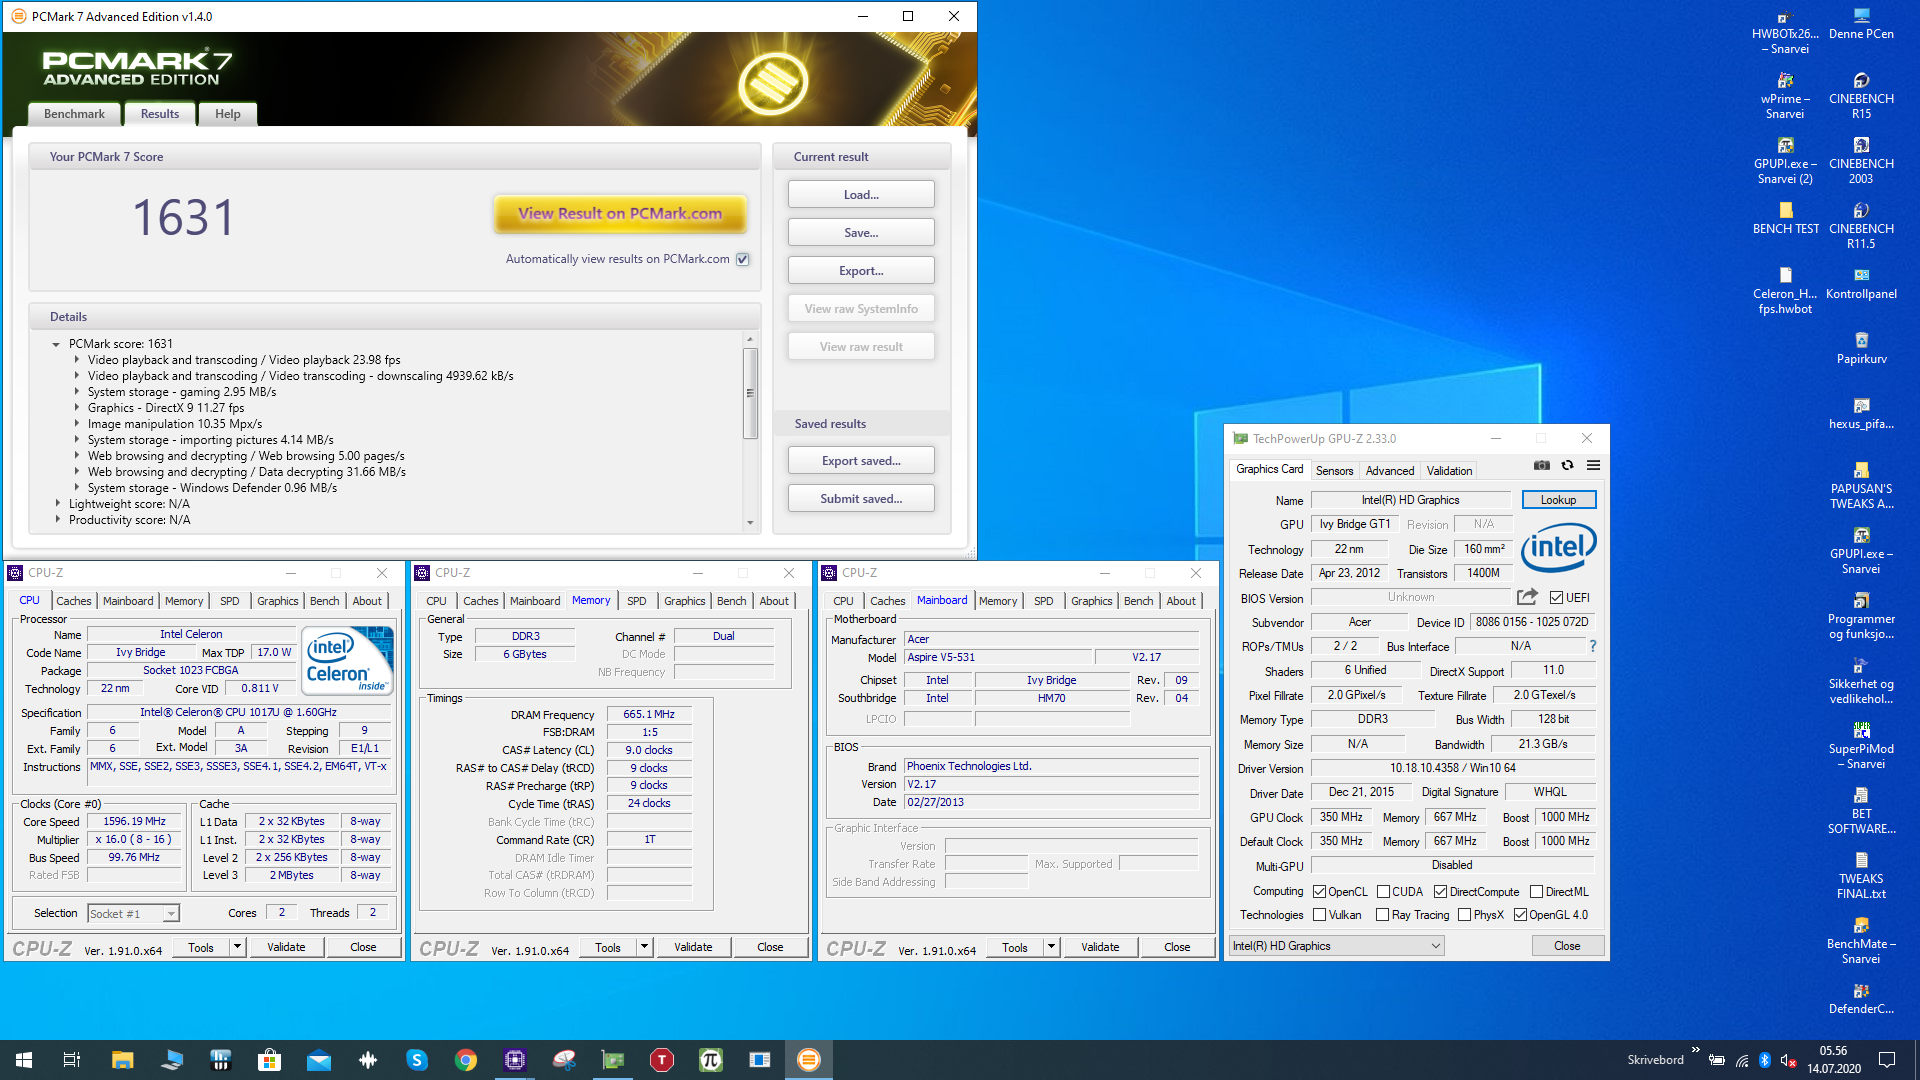Click Export... button in Current result
This screenshot has width=1920, height=1080.
point(861,271)
